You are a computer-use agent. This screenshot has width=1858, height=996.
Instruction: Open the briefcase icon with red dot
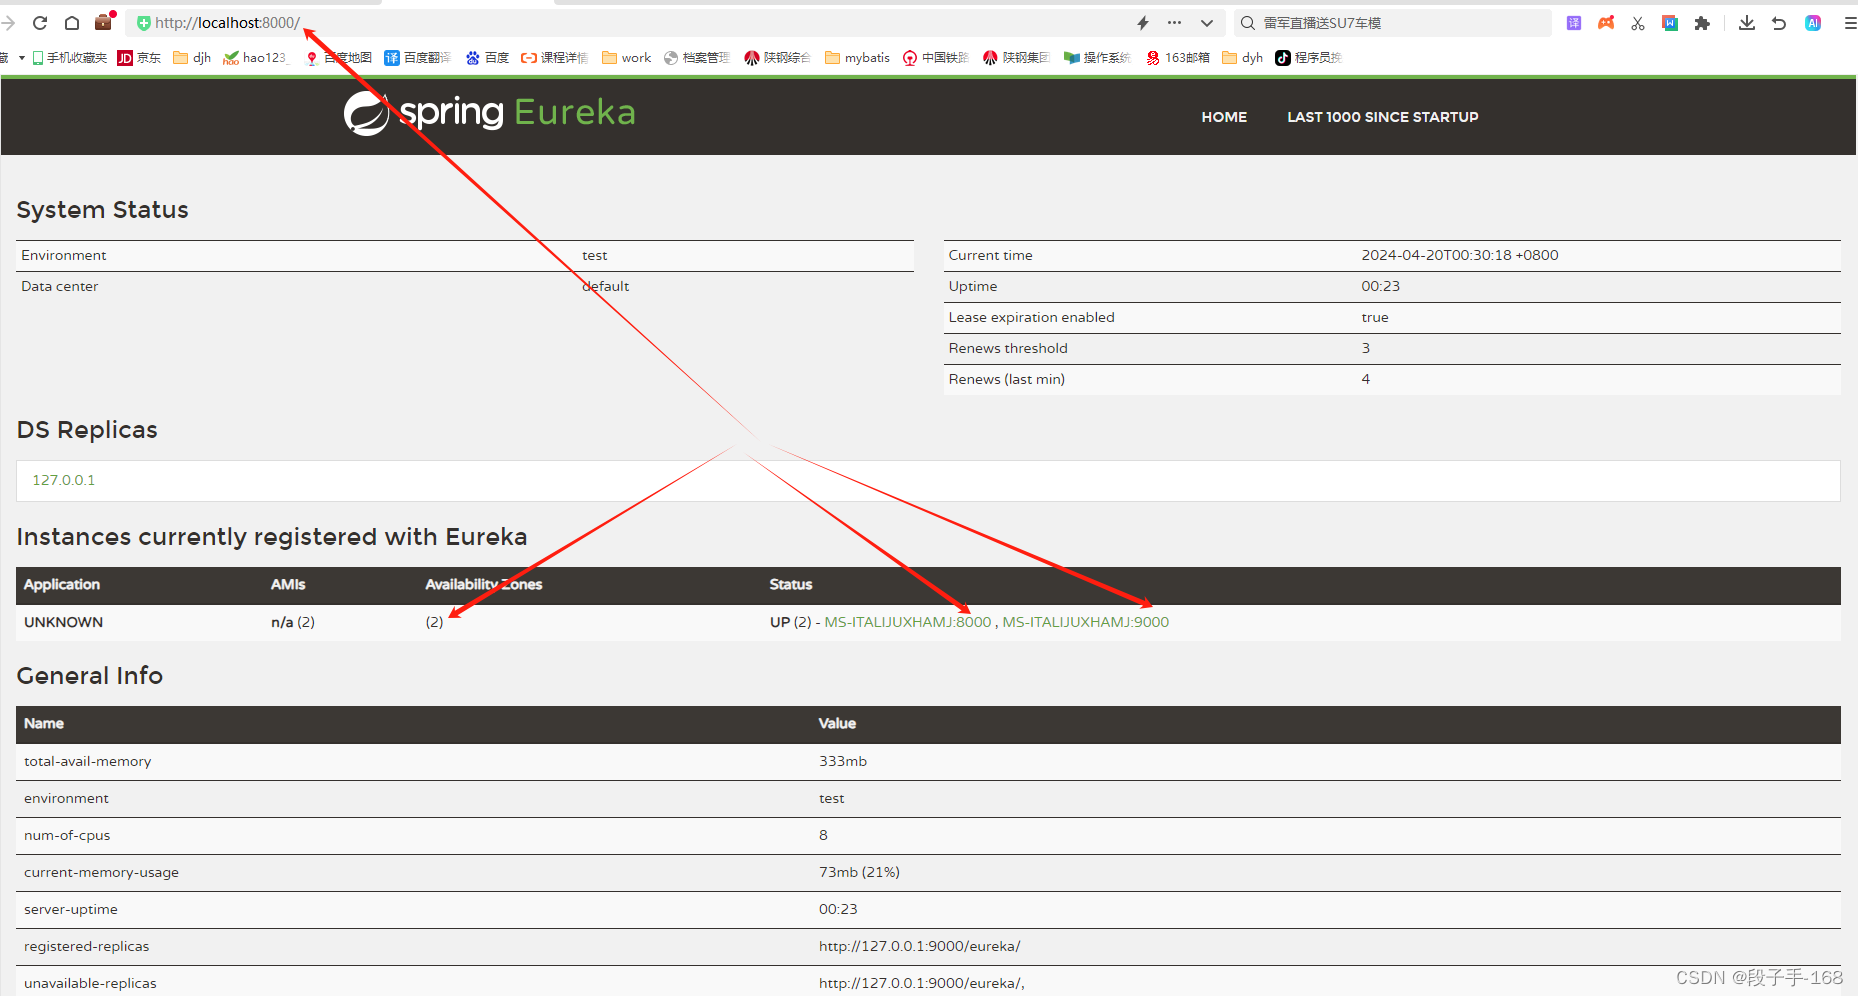[104, 21]
